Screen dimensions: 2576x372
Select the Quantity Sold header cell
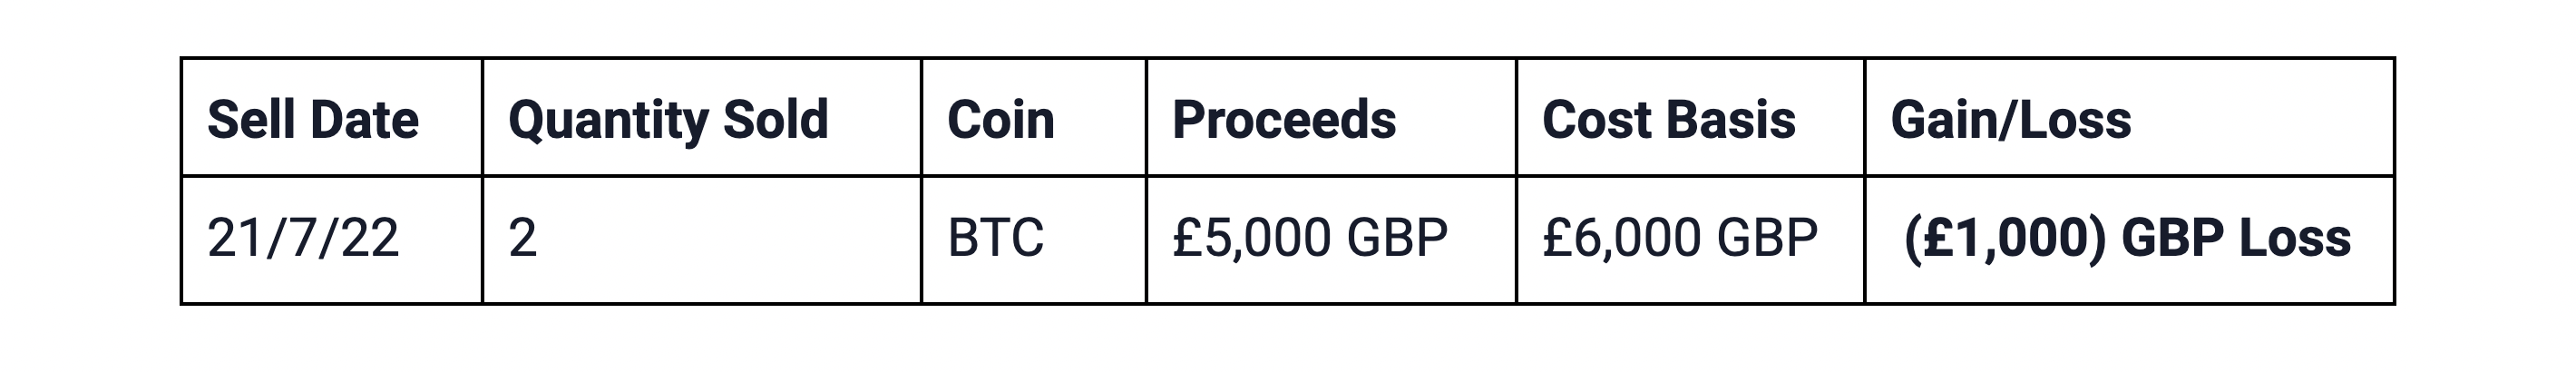coord(668,120)
